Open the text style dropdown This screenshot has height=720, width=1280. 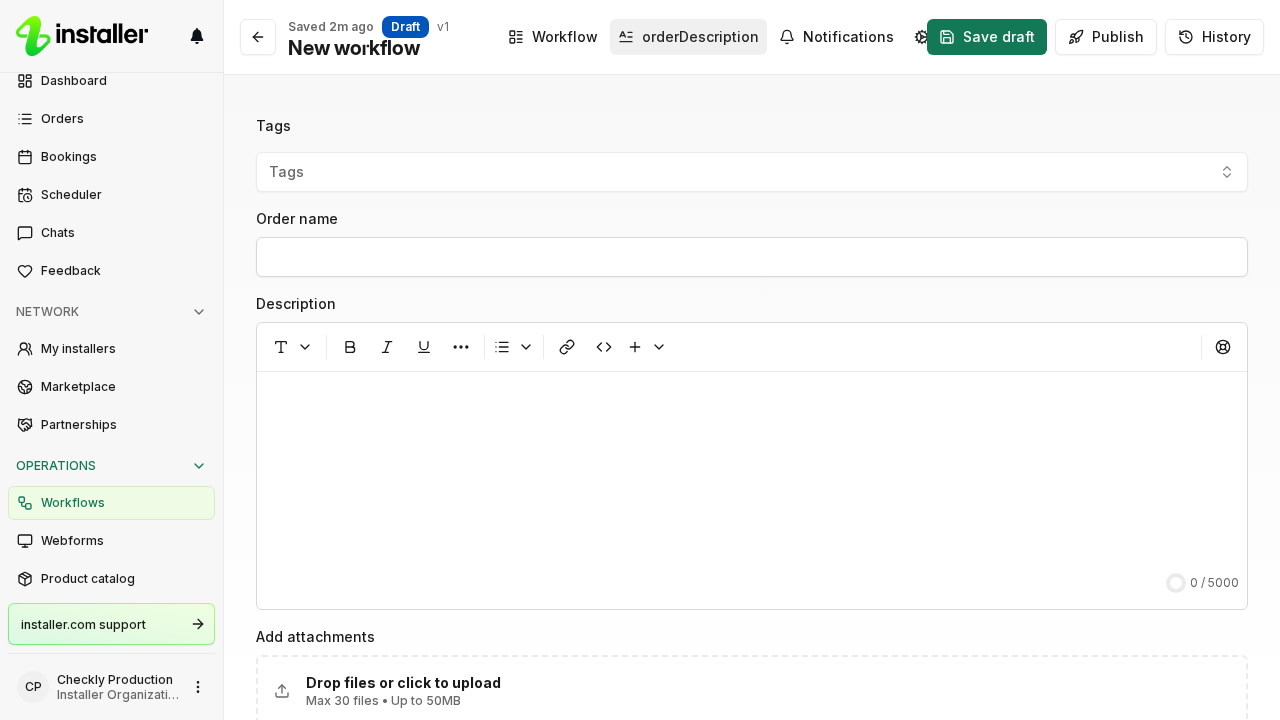[293, 347]
